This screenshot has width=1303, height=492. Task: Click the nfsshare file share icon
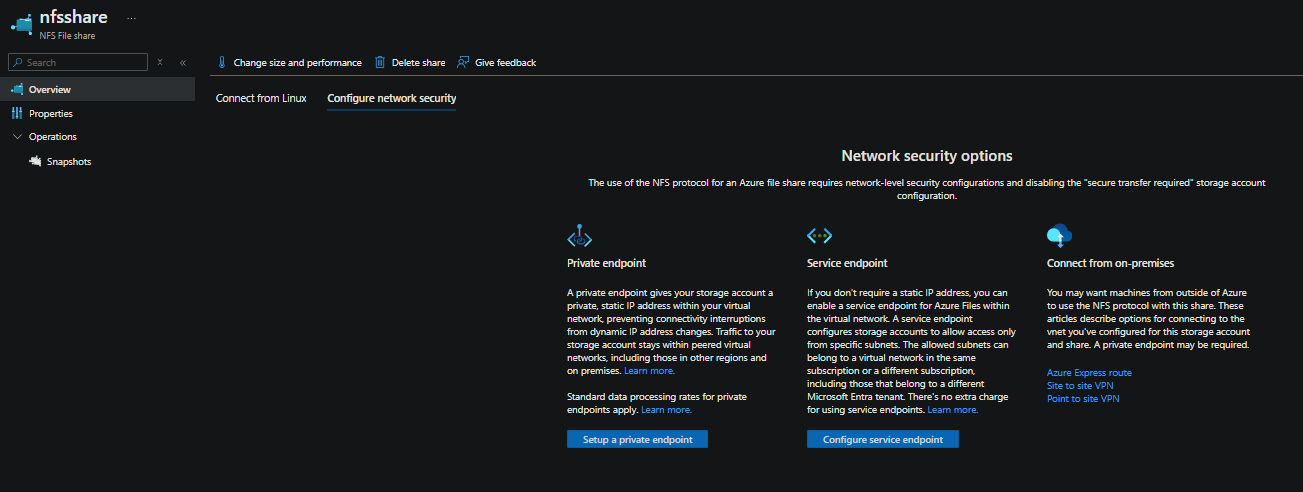pos(21,23)
